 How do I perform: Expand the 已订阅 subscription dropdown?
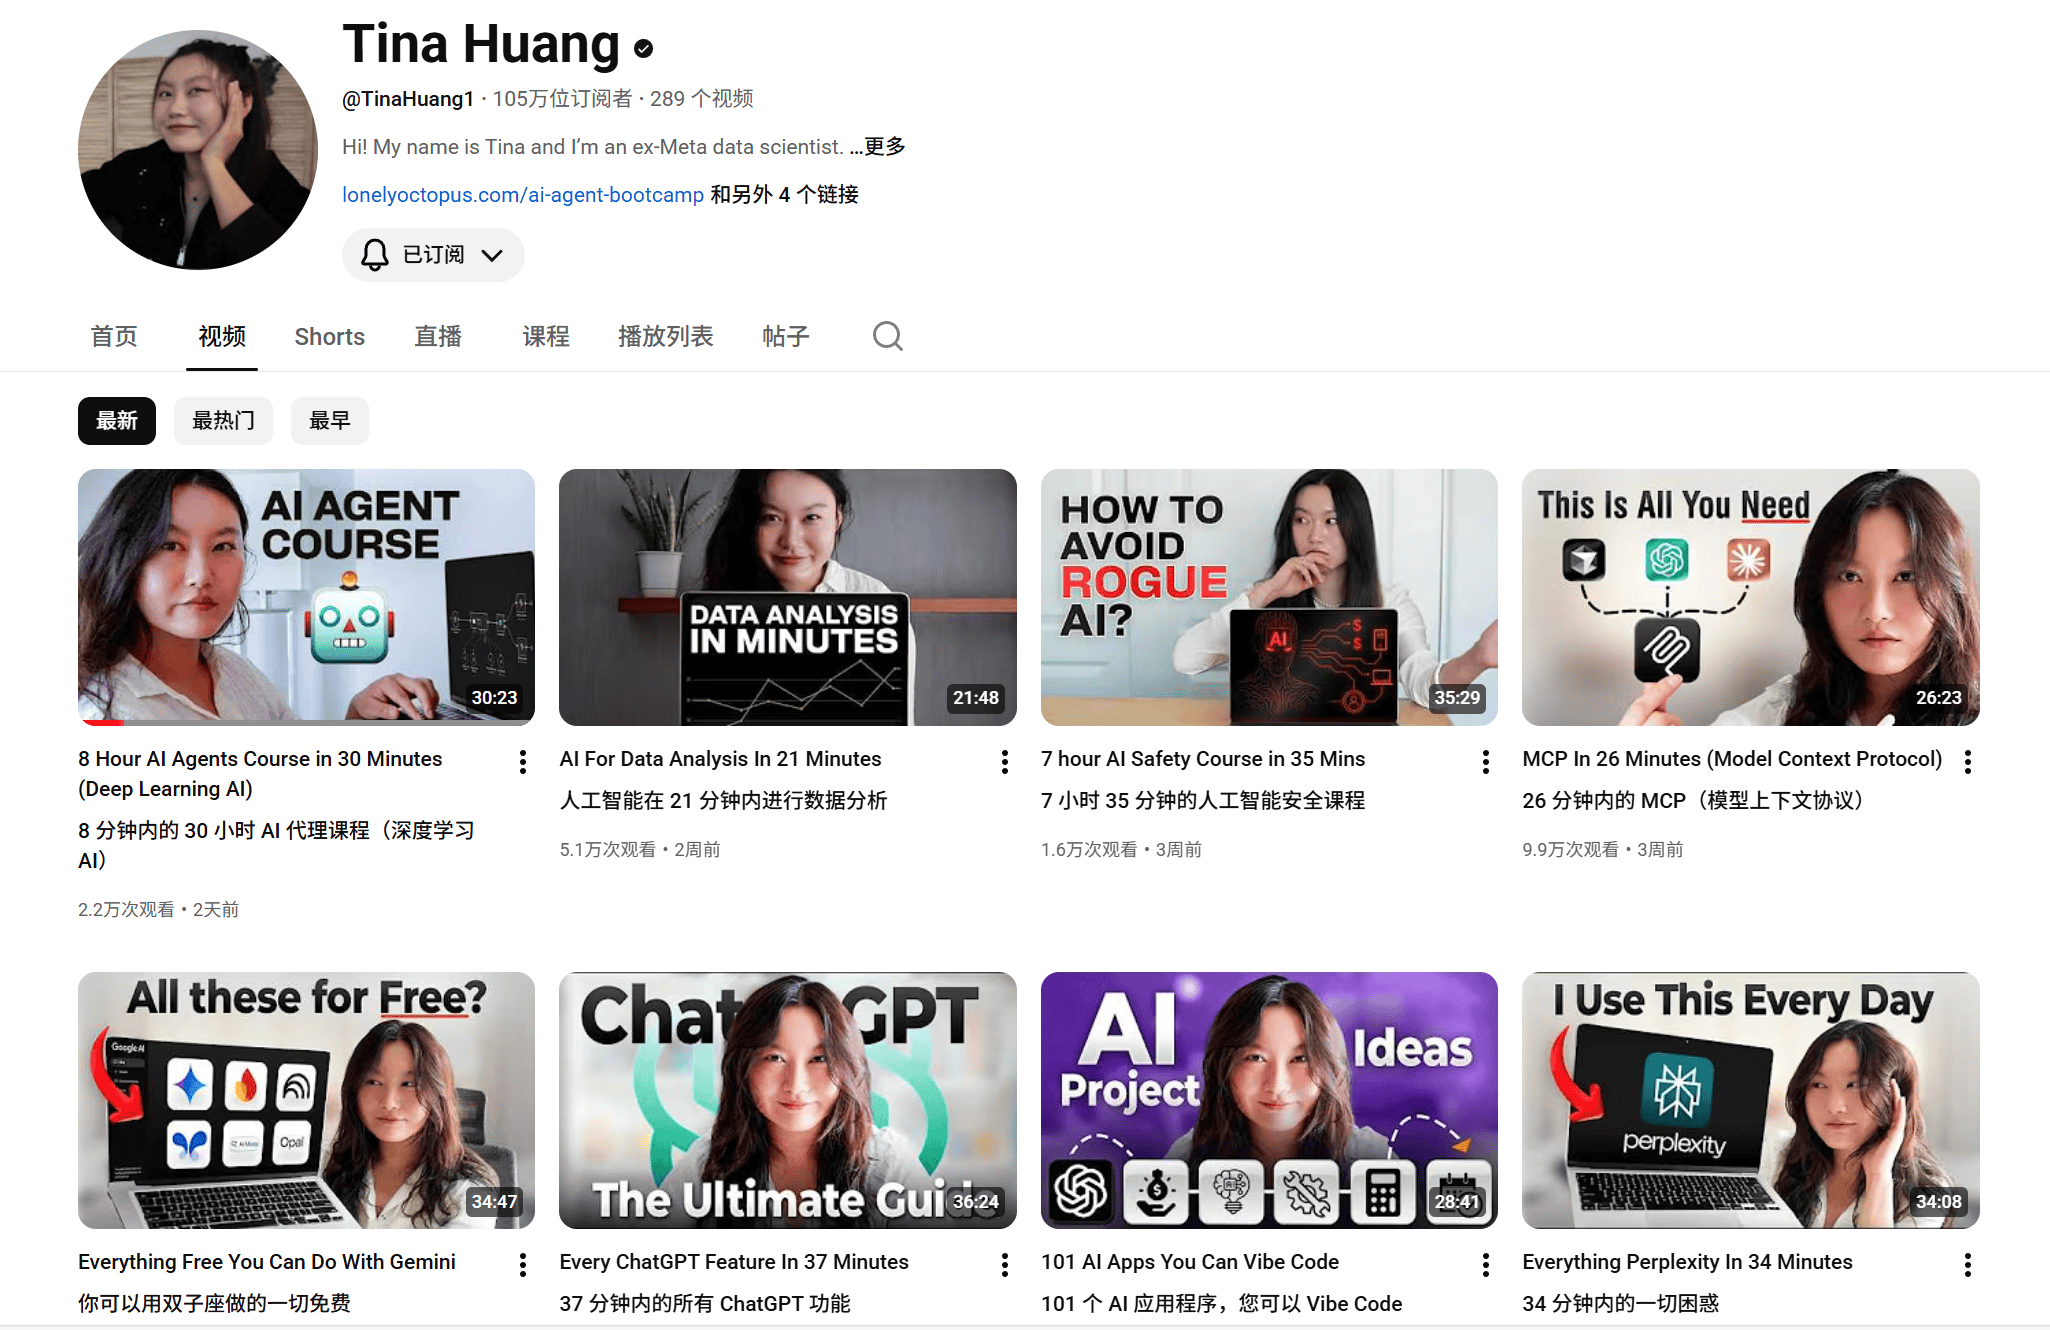(433, 255)
